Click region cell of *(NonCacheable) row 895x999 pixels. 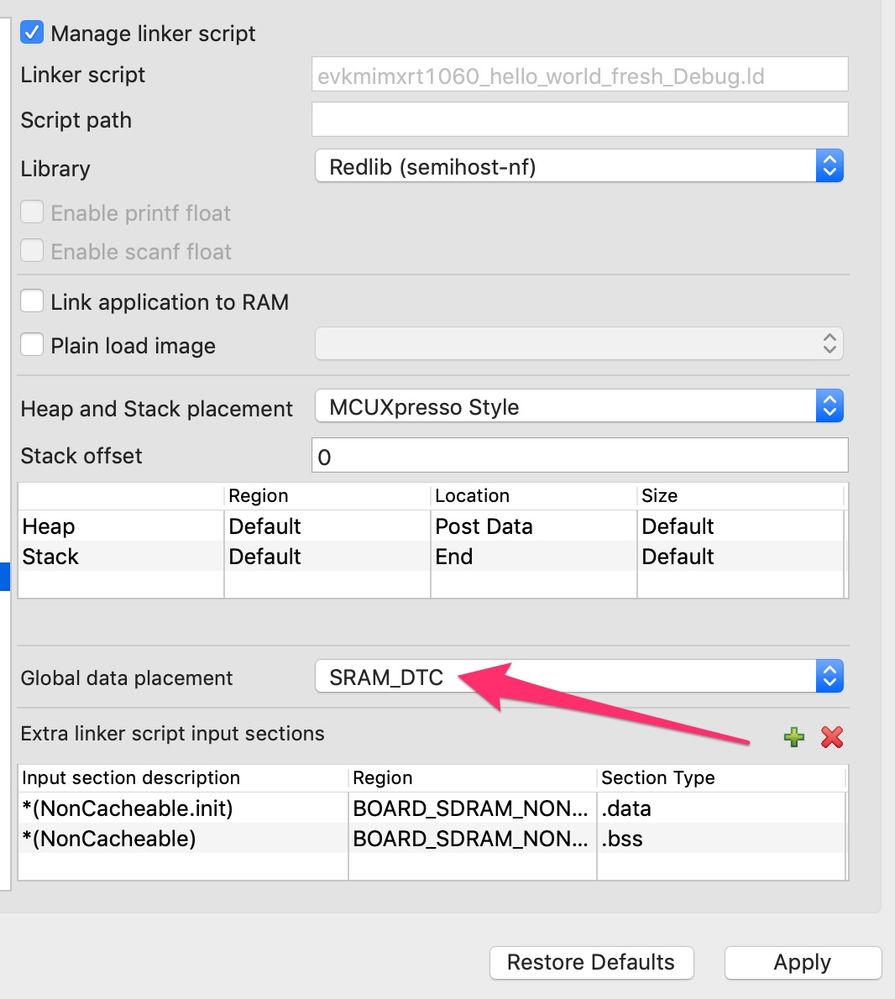pyautogui.click(x=471, y=838)
